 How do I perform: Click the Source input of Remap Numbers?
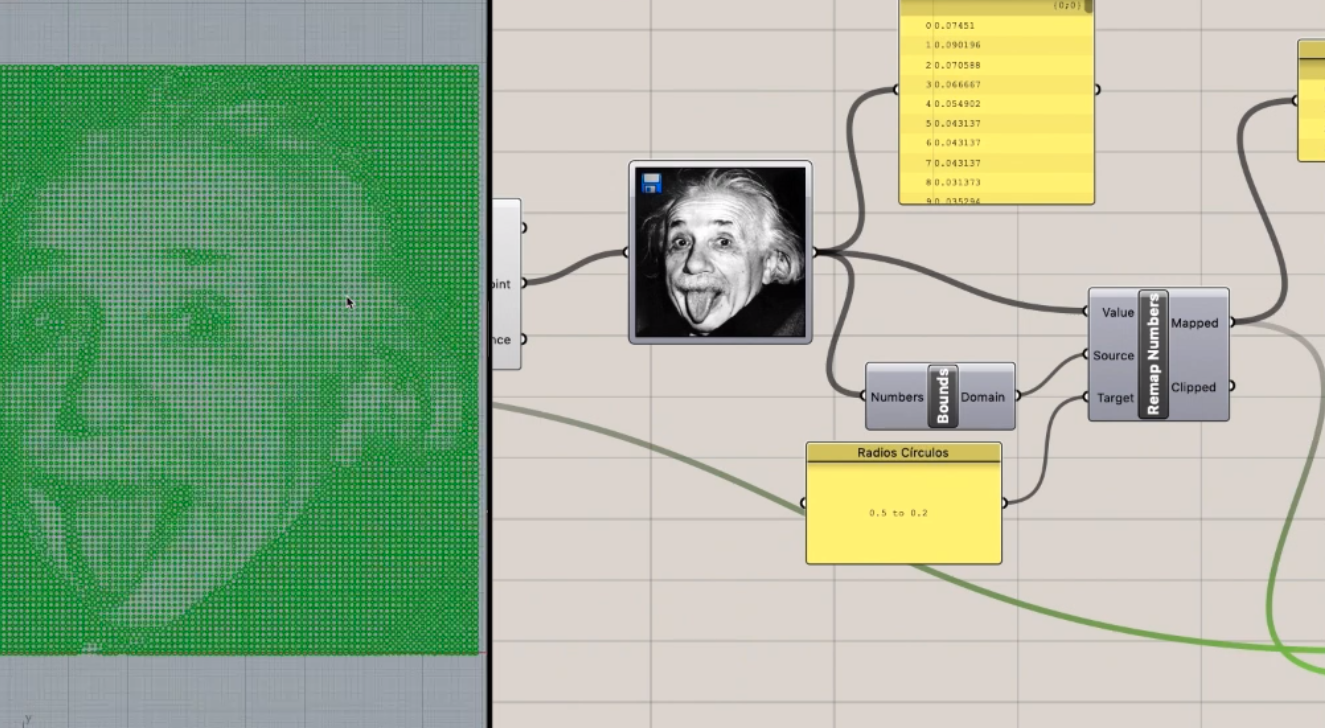(1113, 355)
